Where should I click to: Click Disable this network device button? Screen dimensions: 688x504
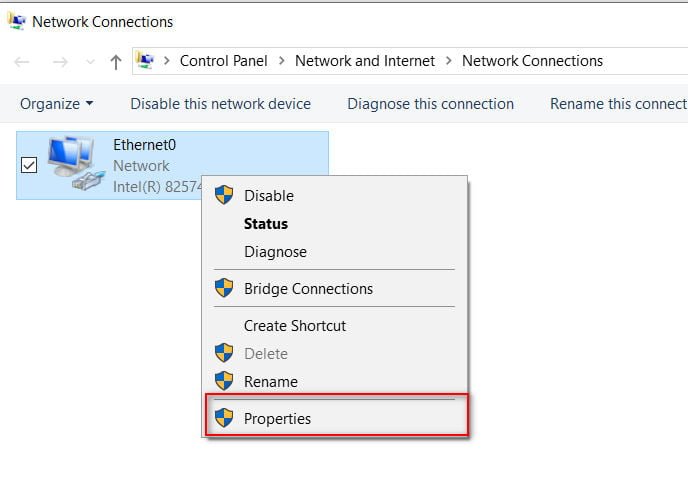pyautogui.click(x=220, y=103)
